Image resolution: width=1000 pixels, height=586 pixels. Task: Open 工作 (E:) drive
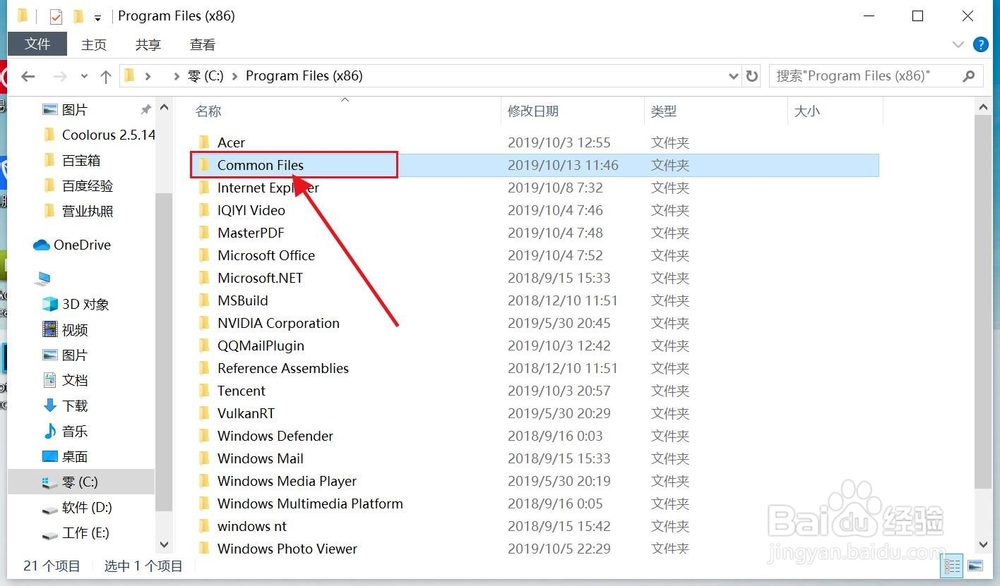pos(85,533)
